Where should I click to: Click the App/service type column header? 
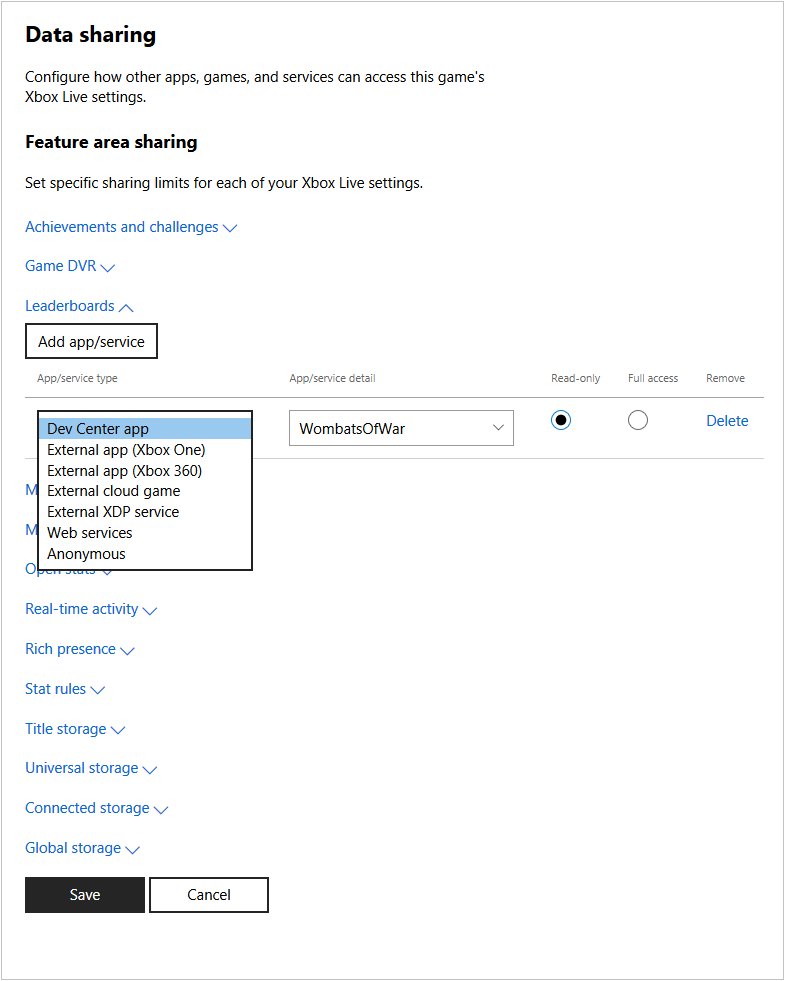[77, 379]
